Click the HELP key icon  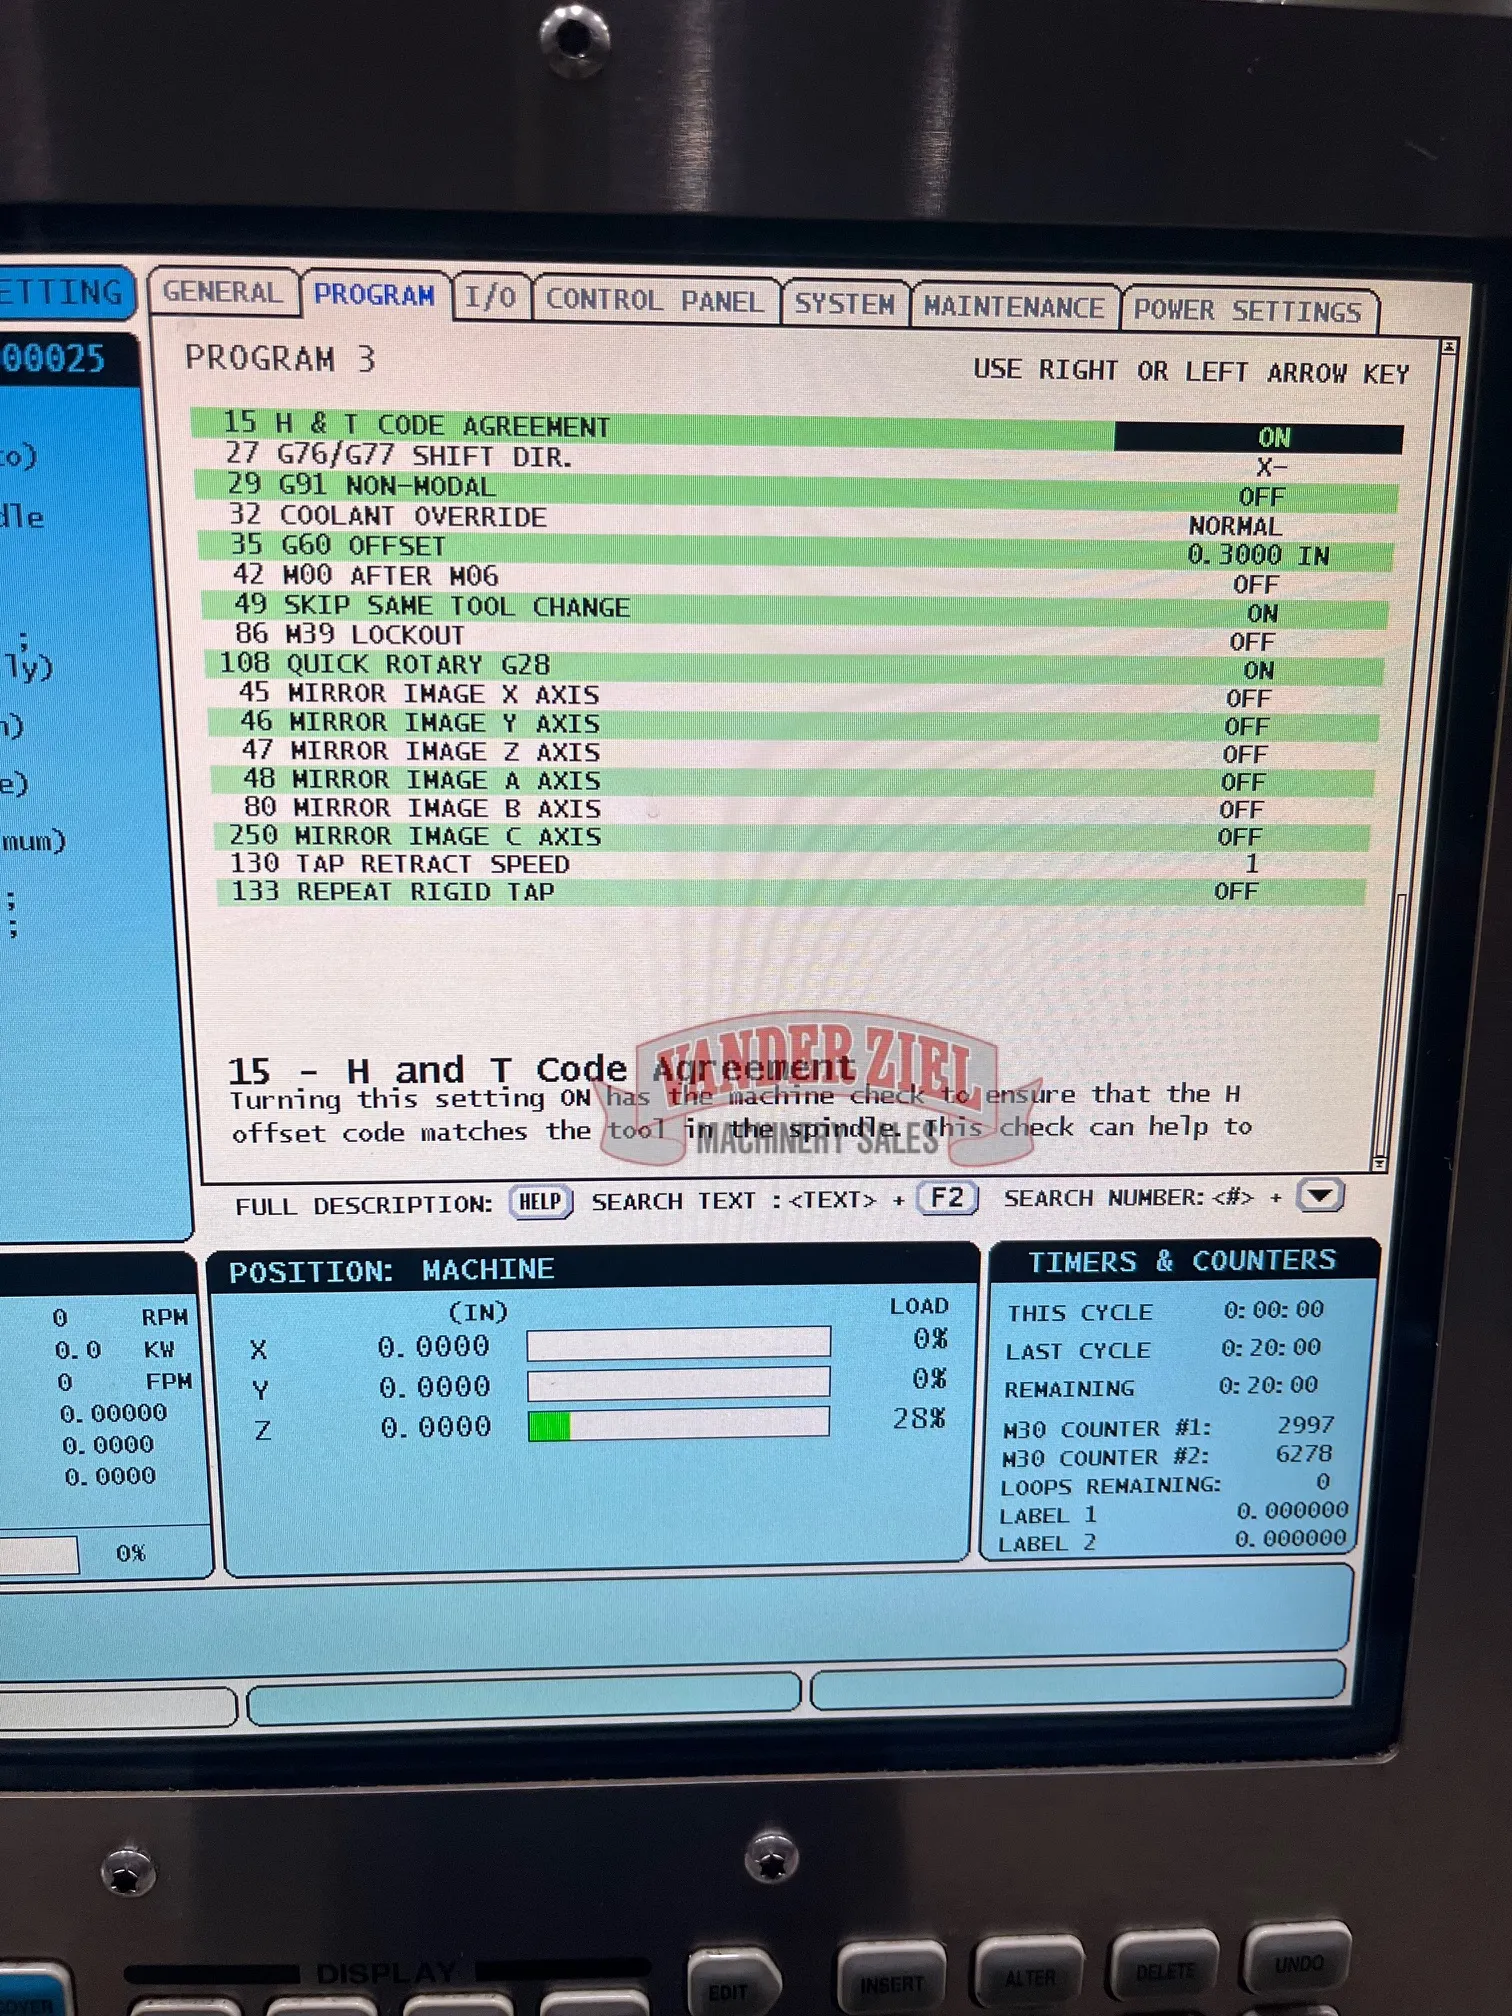(540, 1201)
